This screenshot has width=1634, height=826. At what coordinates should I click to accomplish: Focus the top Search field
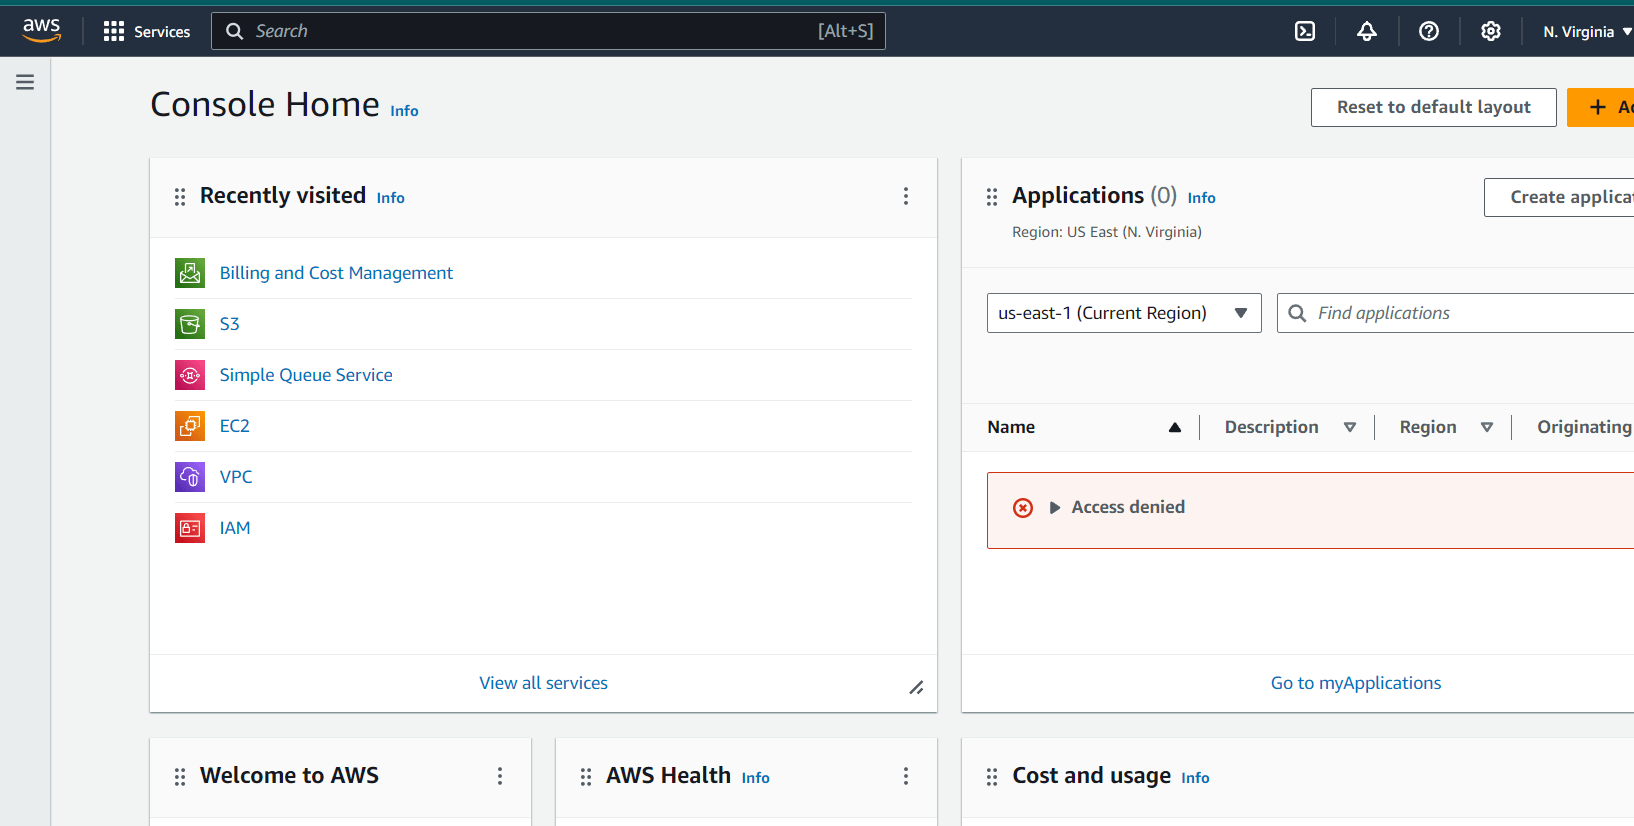[x=548, y=31]
